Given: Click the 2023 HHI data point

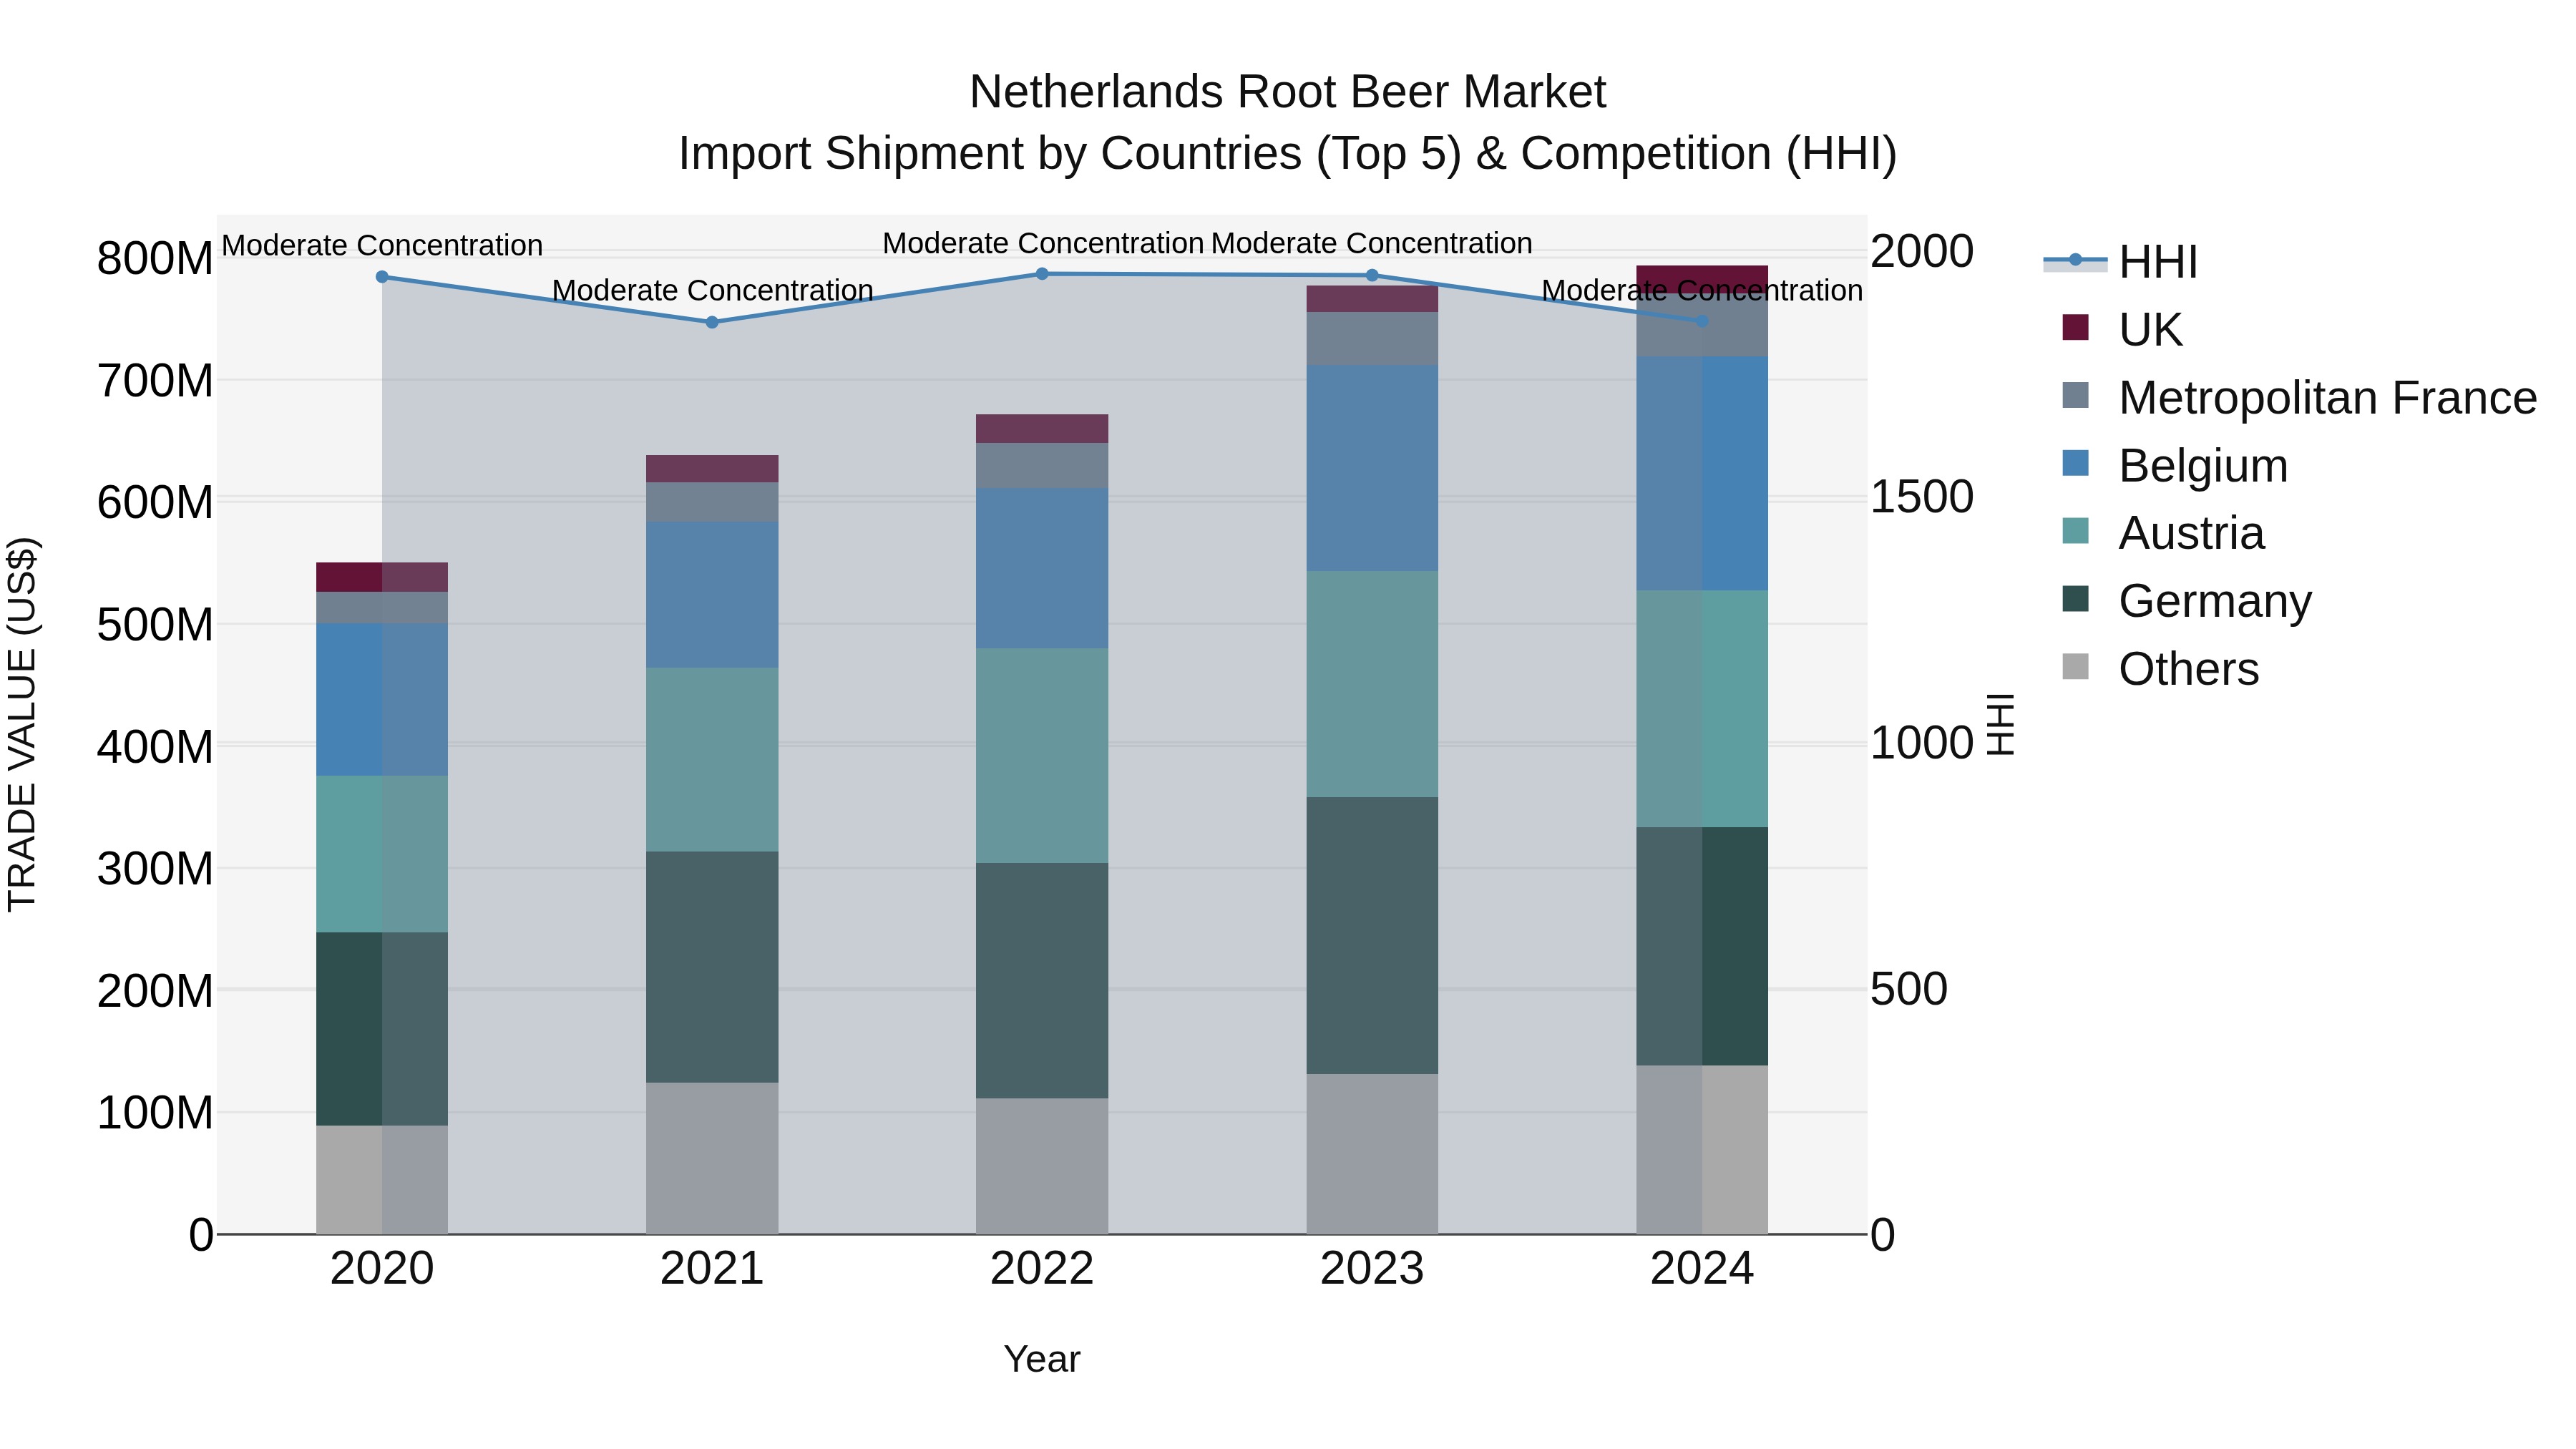Looking at the screenshot, I should coord(1372,275).
